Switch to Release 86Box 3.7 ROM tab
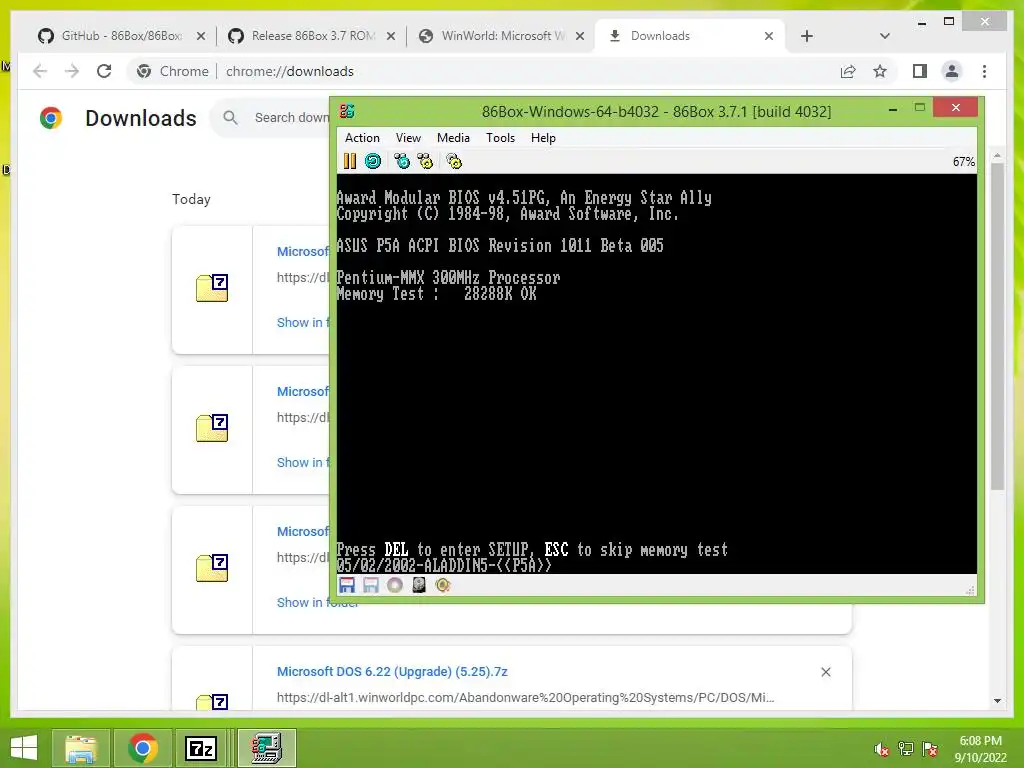This screenshot has width=1024, height=768. pyautogui.click(x=312, y=36)
